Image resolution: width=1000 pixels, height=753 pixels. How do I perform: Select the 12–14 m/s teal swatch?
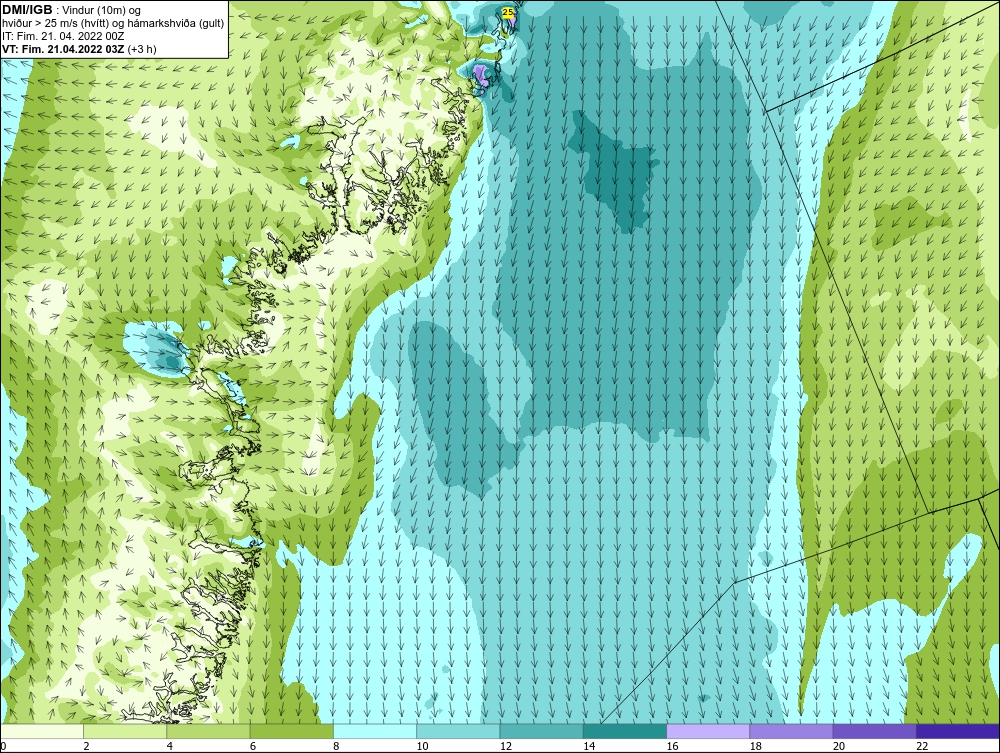(x=541, y=731)
